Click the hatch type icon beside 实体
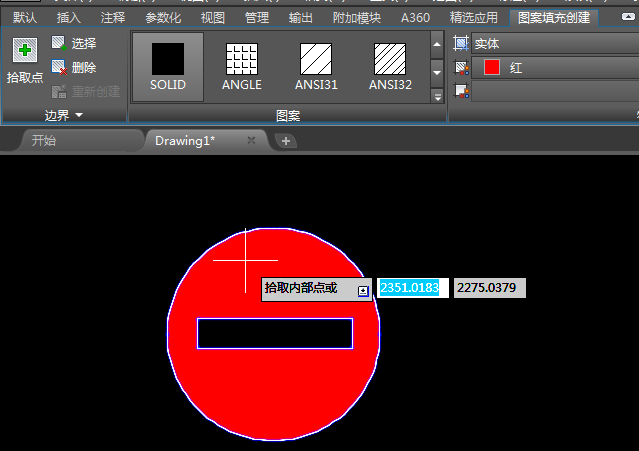The height and width of the screenshot is (451, 639). pos(461,43)
